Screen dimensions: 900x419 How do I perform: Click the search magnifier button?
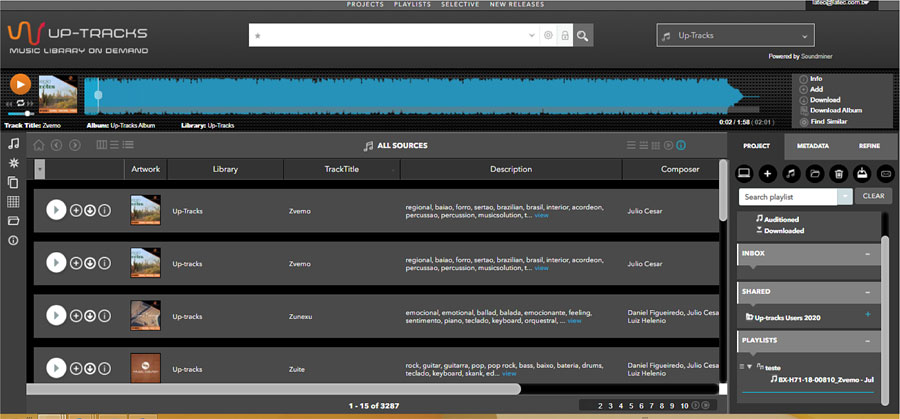pyautogui.click(x=583, y=36)
